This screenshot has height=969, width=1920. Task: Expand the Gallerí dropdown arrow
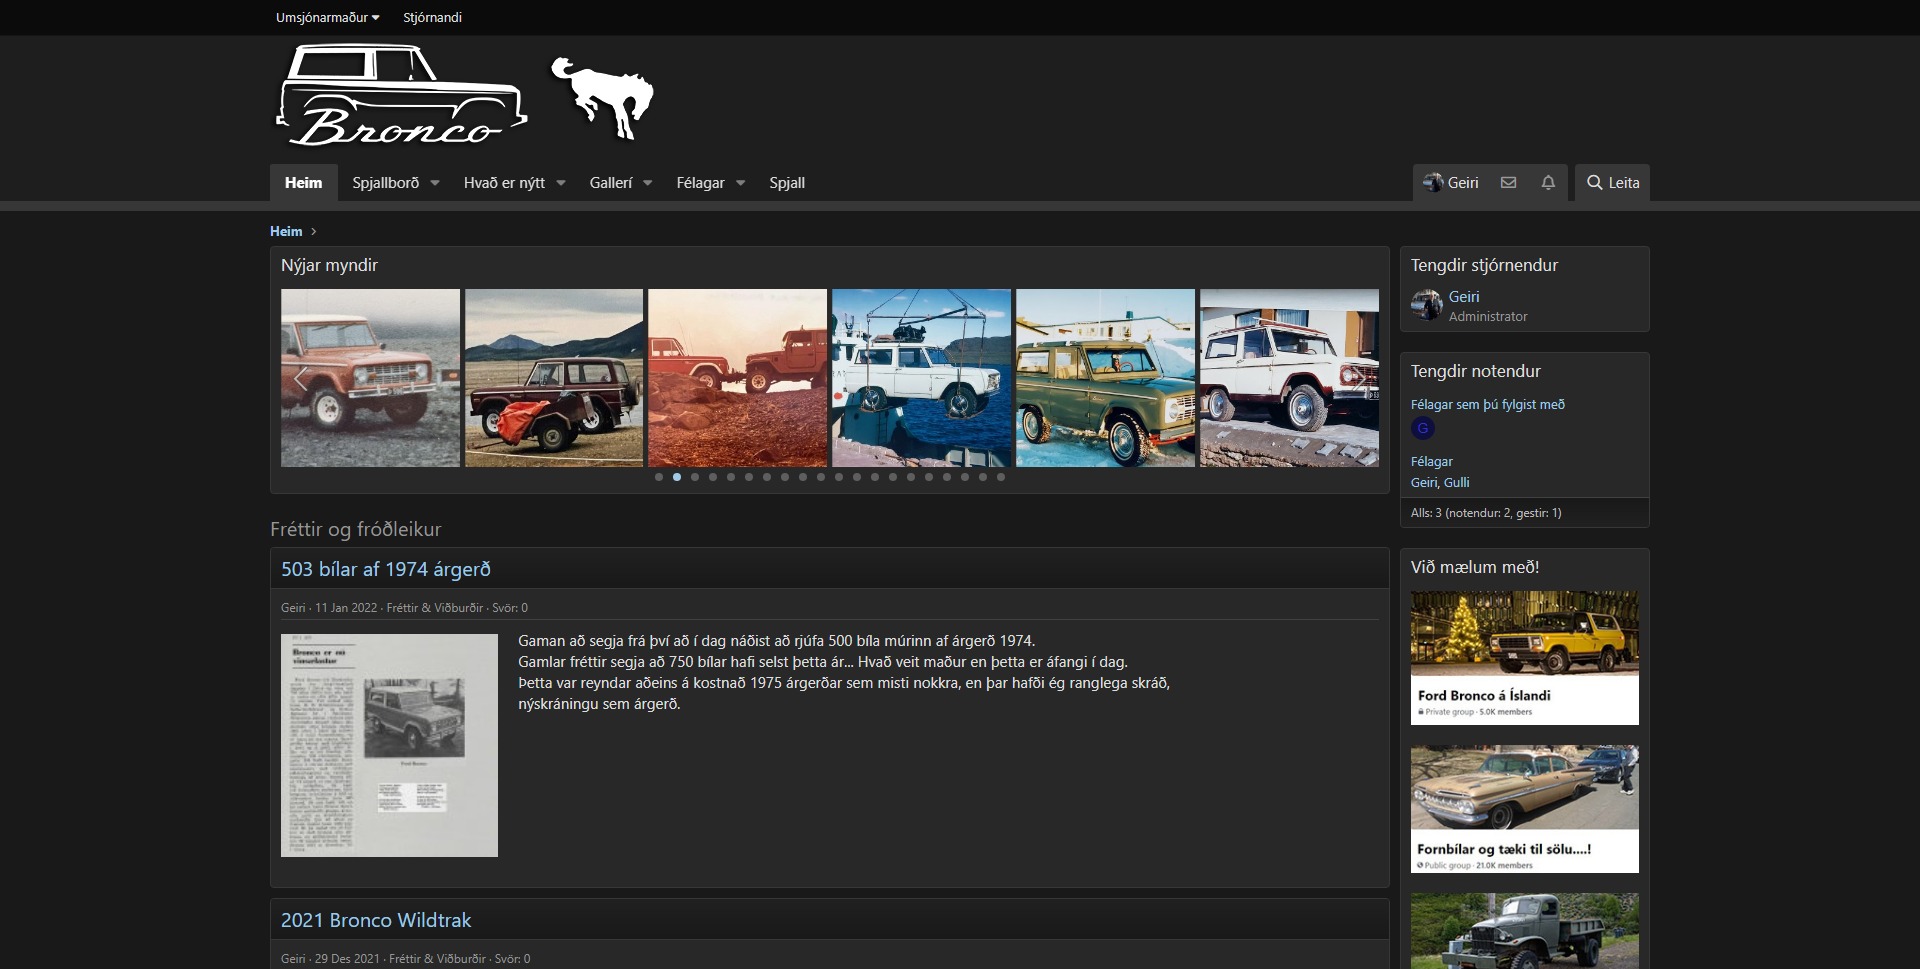648,183
